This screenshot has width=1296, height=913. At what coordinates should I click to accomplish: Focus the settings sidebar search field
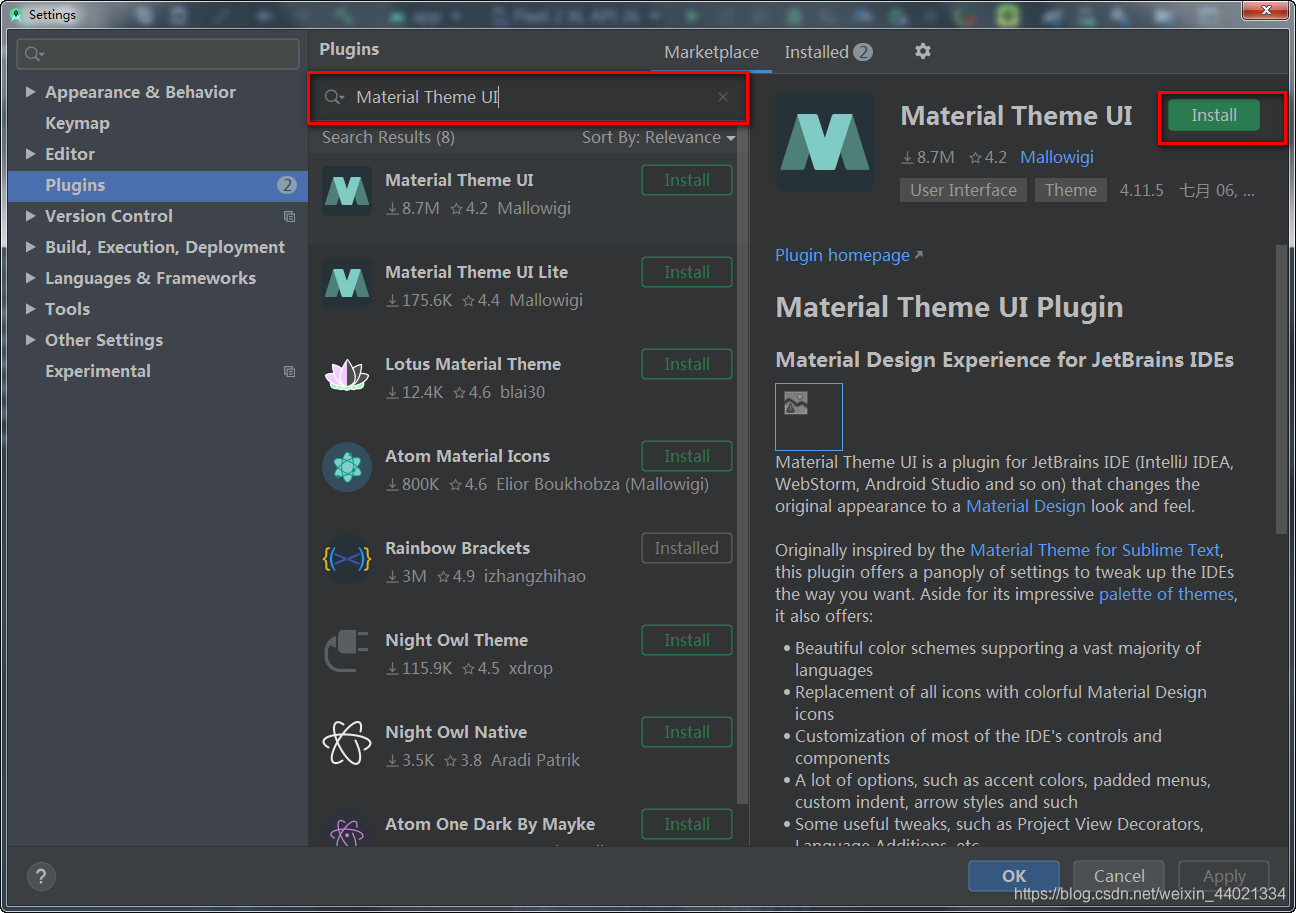click(x=159, y=54)
